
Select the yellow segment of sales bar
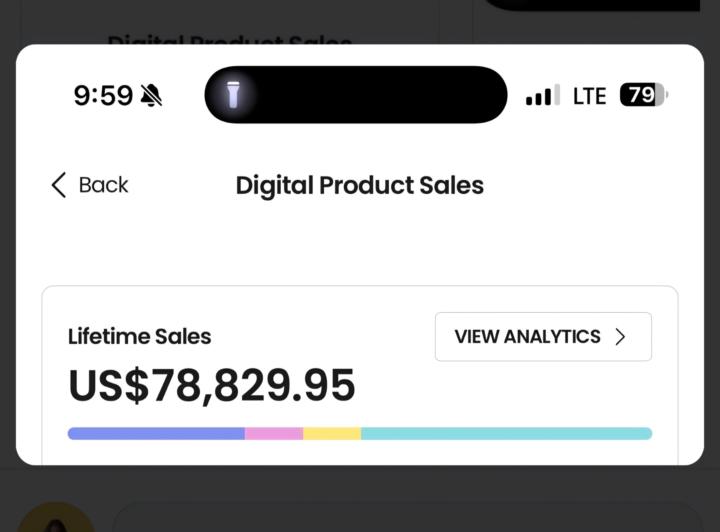[x=332, y=434]
